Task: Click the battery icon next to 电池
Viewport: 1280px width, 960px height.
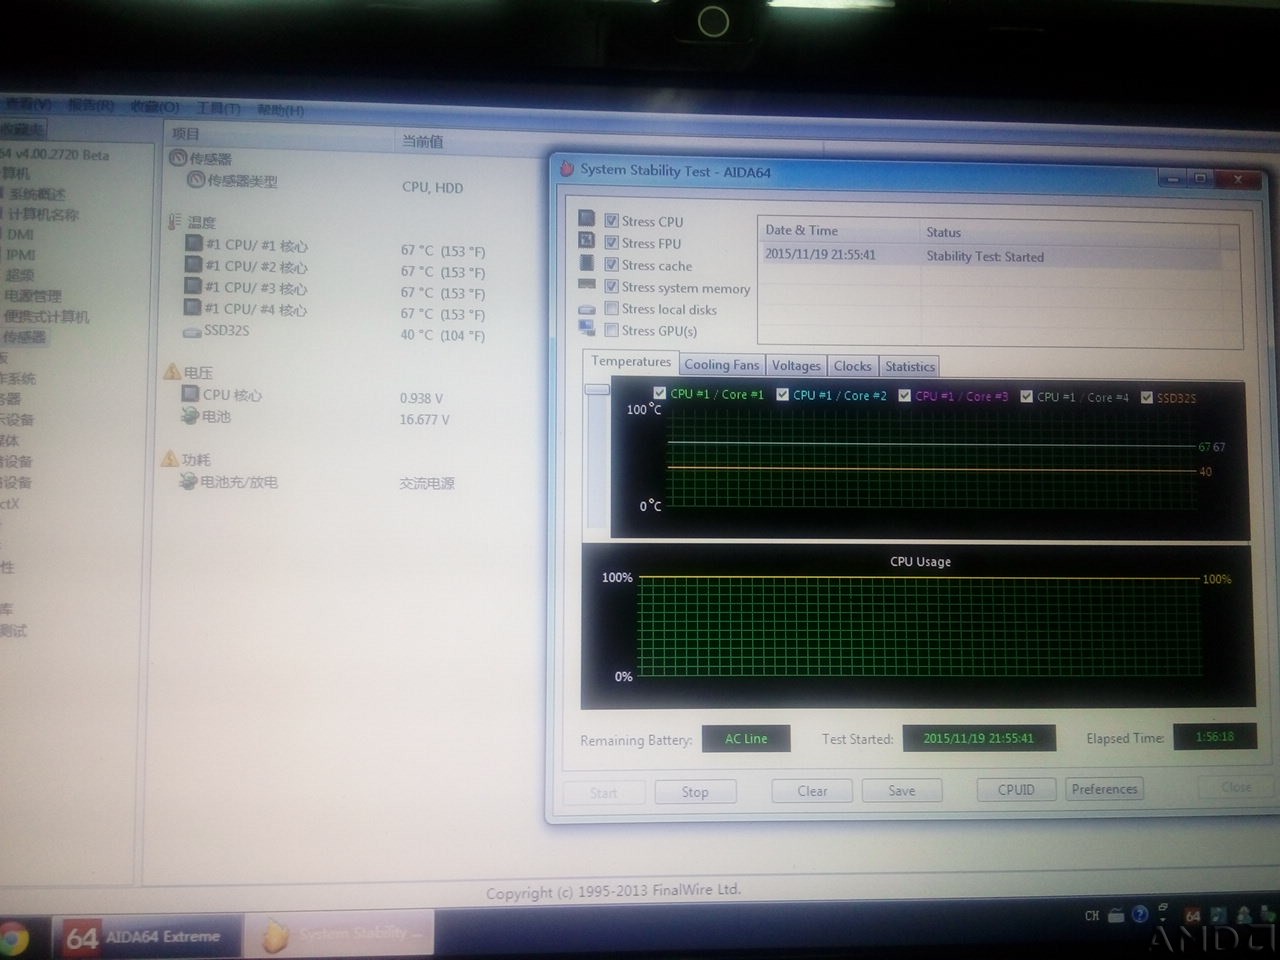Action: coord(190,416)
